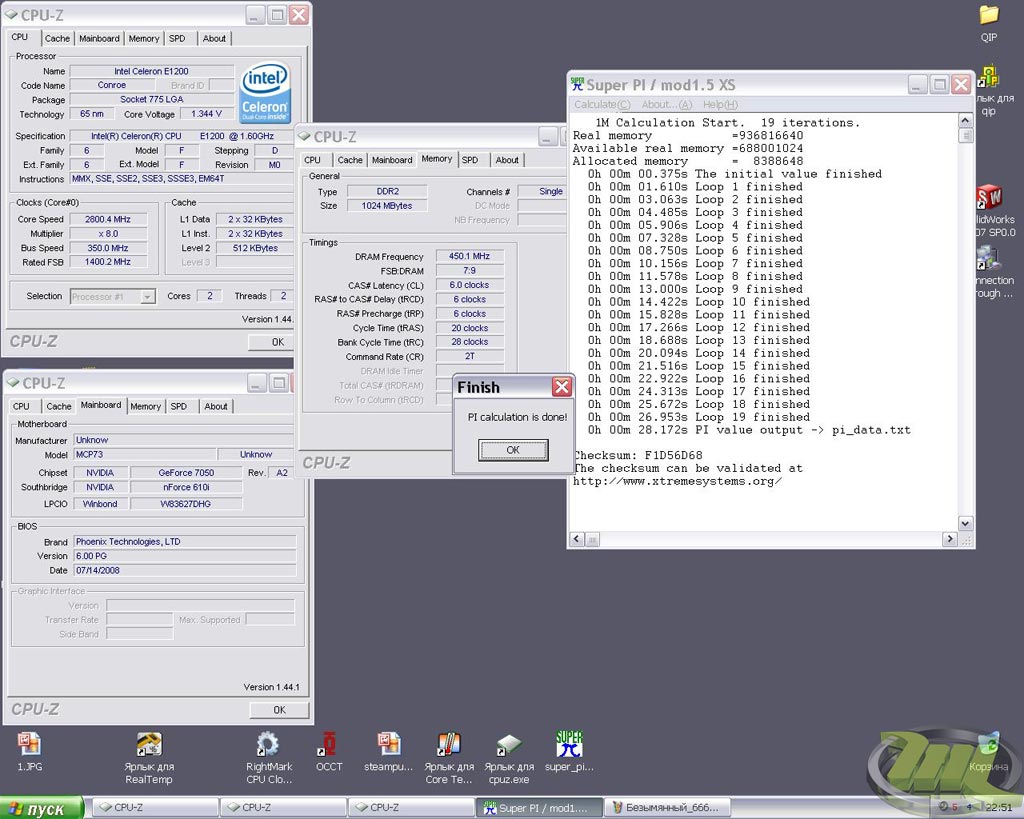The width and height of the screenshot is (1024, 819).
Task: Select the Rated FSB value 1400.2 MHz
Action: (108, 262)
